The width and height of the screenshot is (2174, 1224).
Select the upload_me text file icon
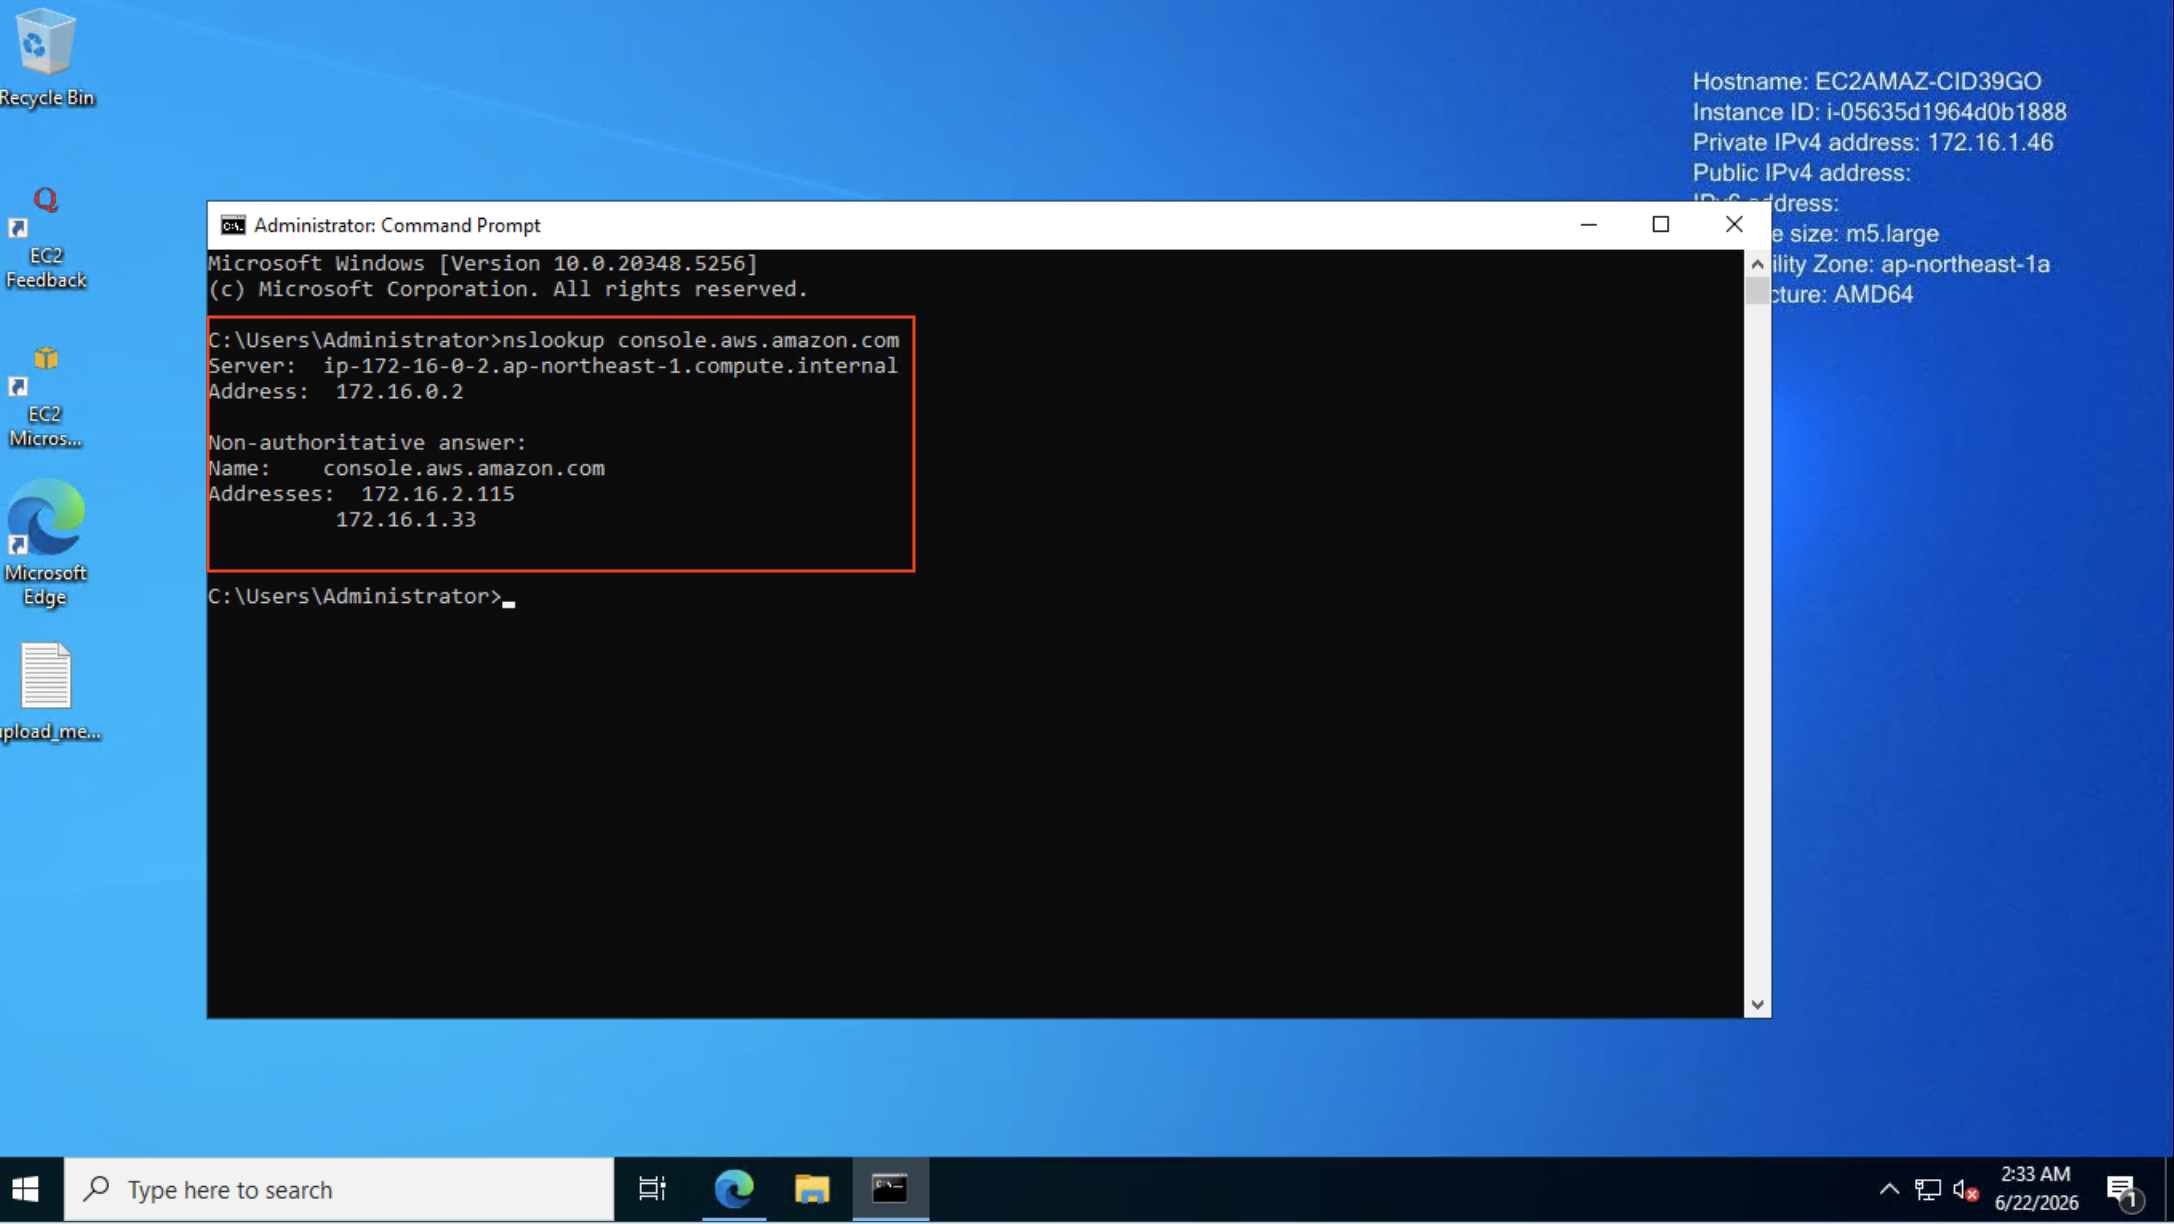(x=48, y=692)
